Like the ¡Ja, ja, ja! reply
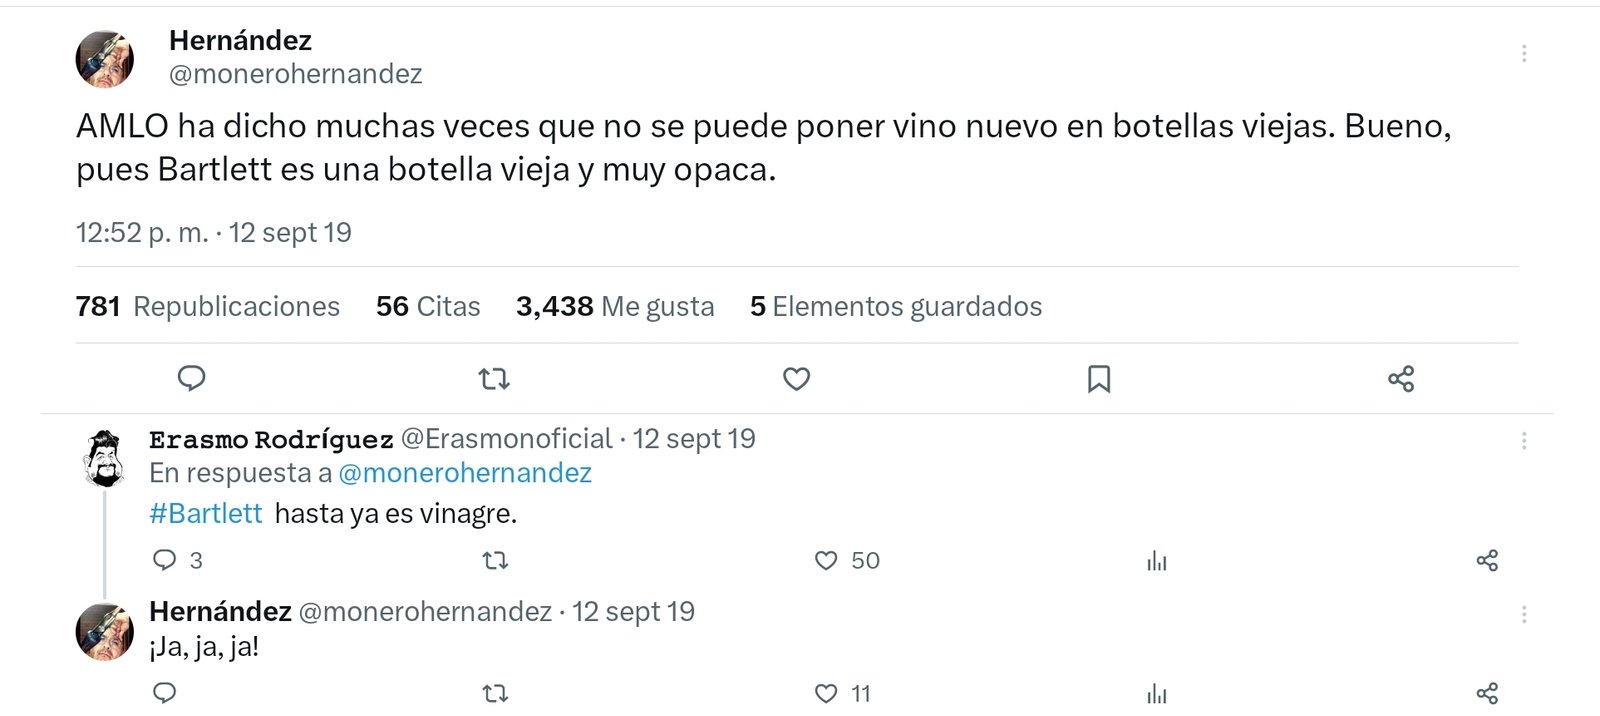This screenshot has height=716, width=1600. (826, 693)
